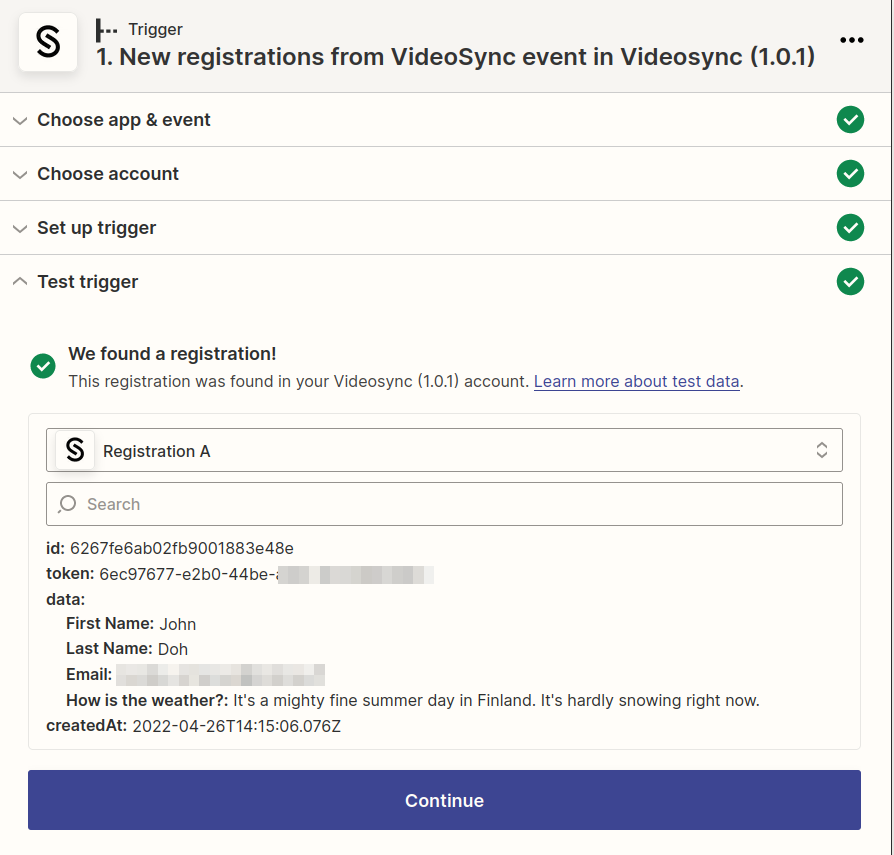Click the Videosync app logo in header
The width and height of the screenshot is (894, 855).
coord(48,42)
